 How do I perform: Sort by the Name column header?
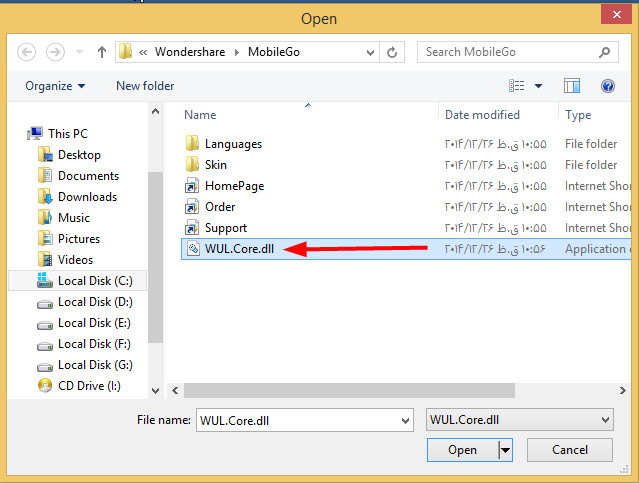(x=200, y=115)
